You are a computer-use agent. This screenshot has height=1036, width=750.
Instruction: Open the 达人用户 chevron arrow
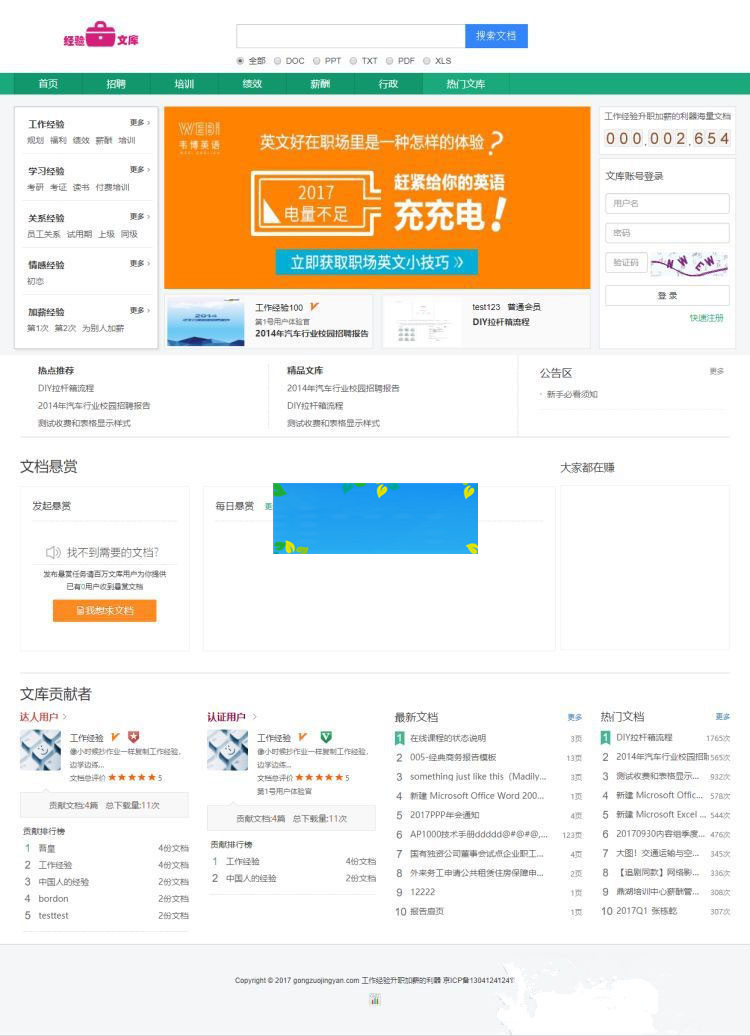point(65,717)
